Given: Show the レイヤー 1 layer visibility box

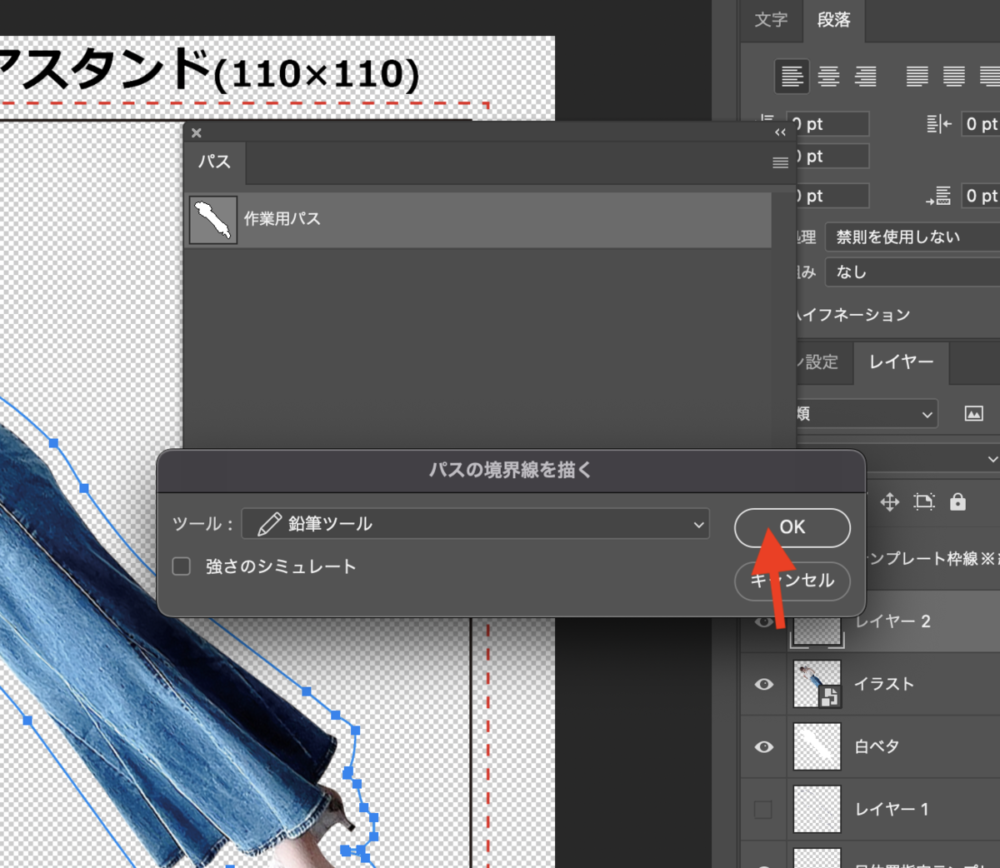Looking at the screenshot, I should pos(765,808).
